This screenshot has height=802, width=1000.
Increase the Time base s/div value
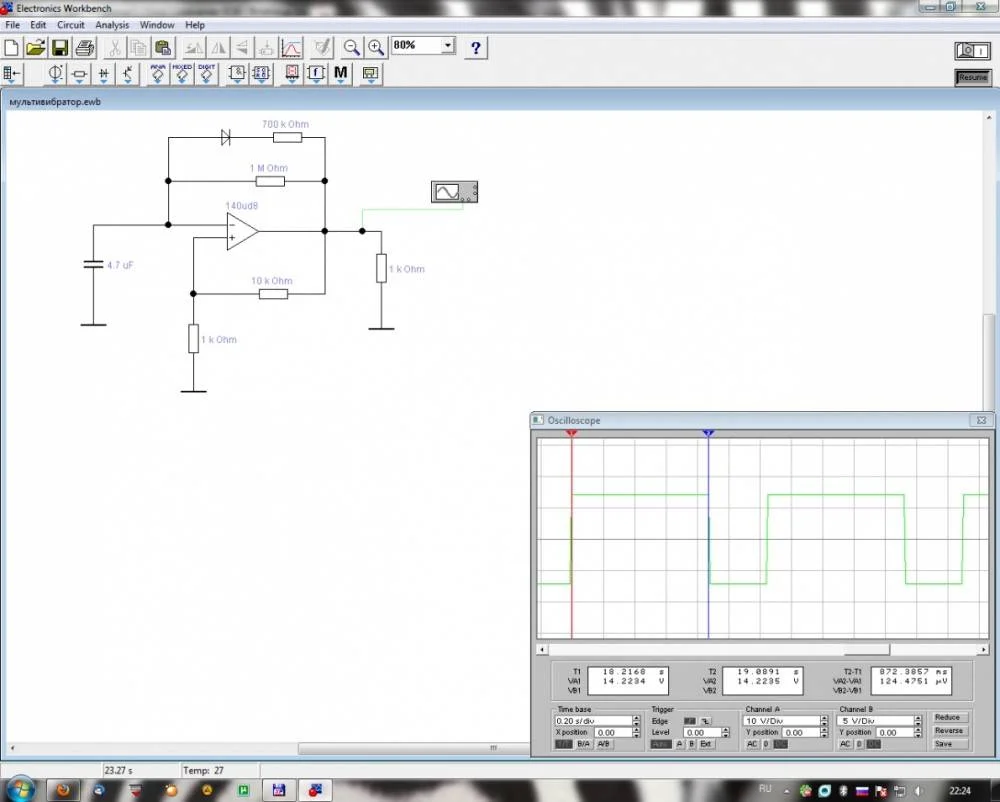click(636, 717)
